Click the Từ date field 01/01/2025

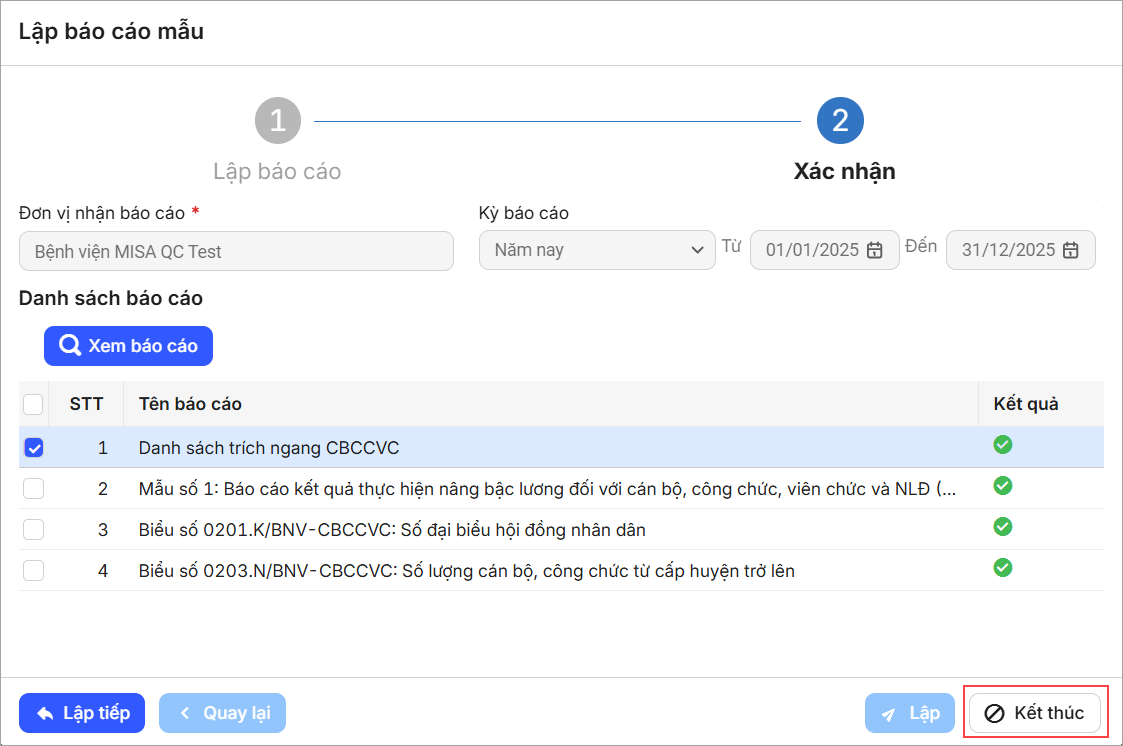point(824,250)
